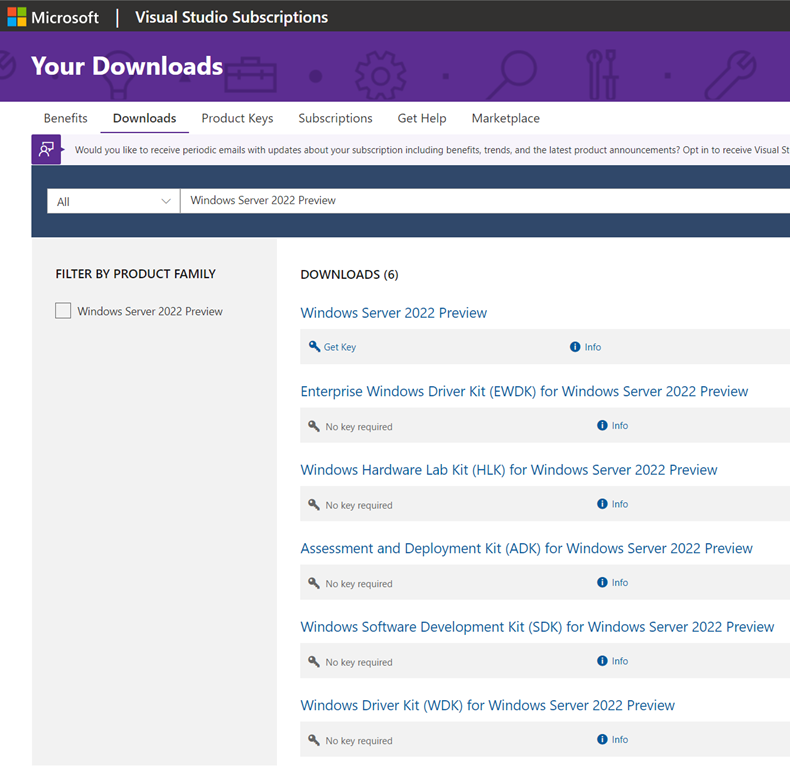This screenshot has width=790, height=768.
Task: Open the Subscriptions tab
Action: click(335, 118)
